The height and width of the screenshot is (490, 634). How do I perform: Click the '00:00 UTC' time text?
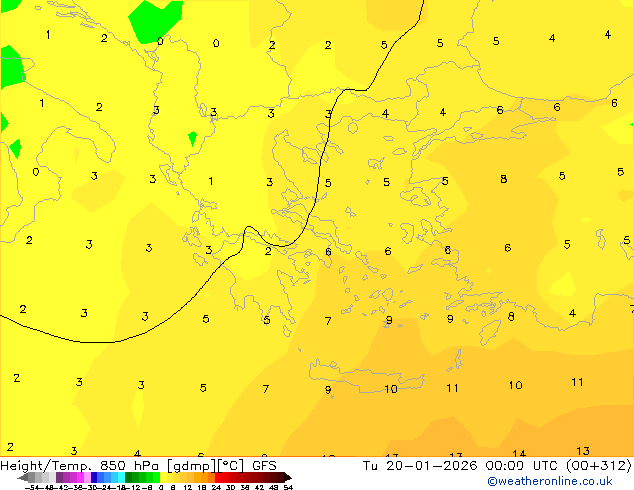click(x=523, y=466)
